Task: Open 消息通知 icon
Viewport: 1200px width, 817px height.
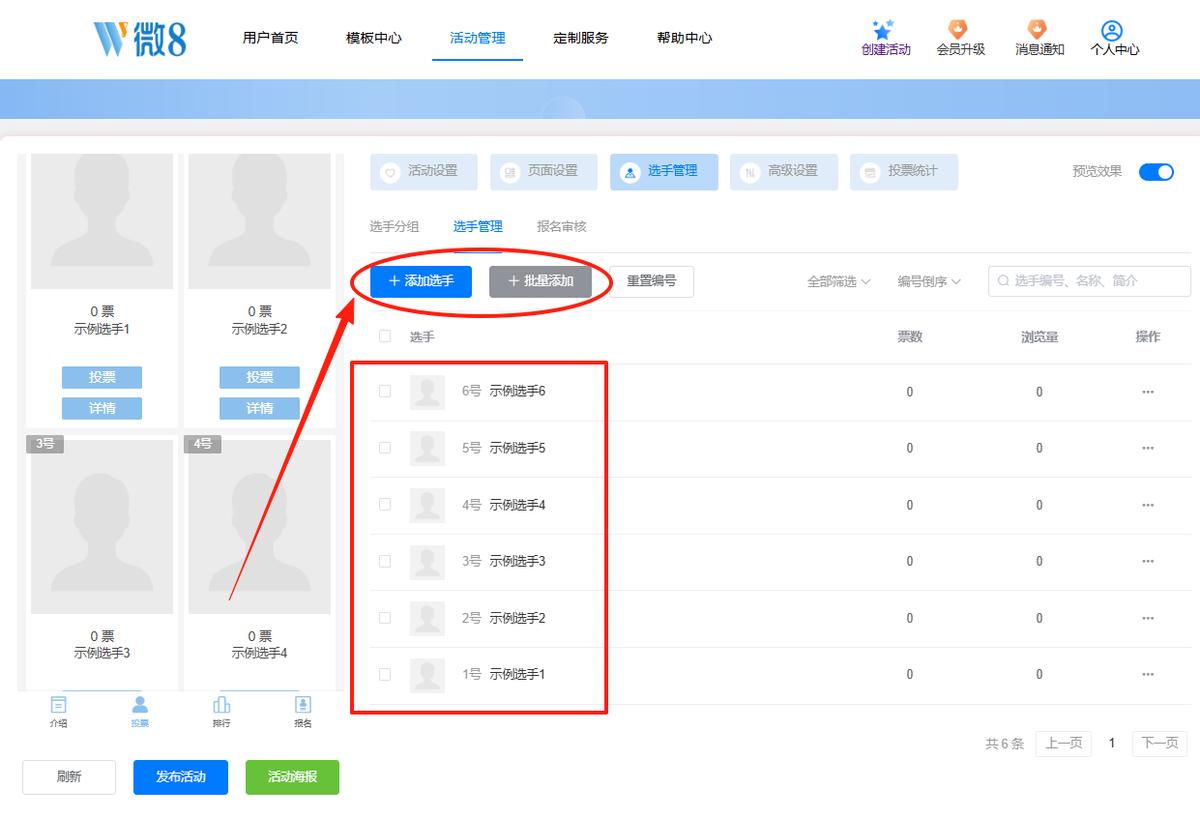Action: (1039, 30)
